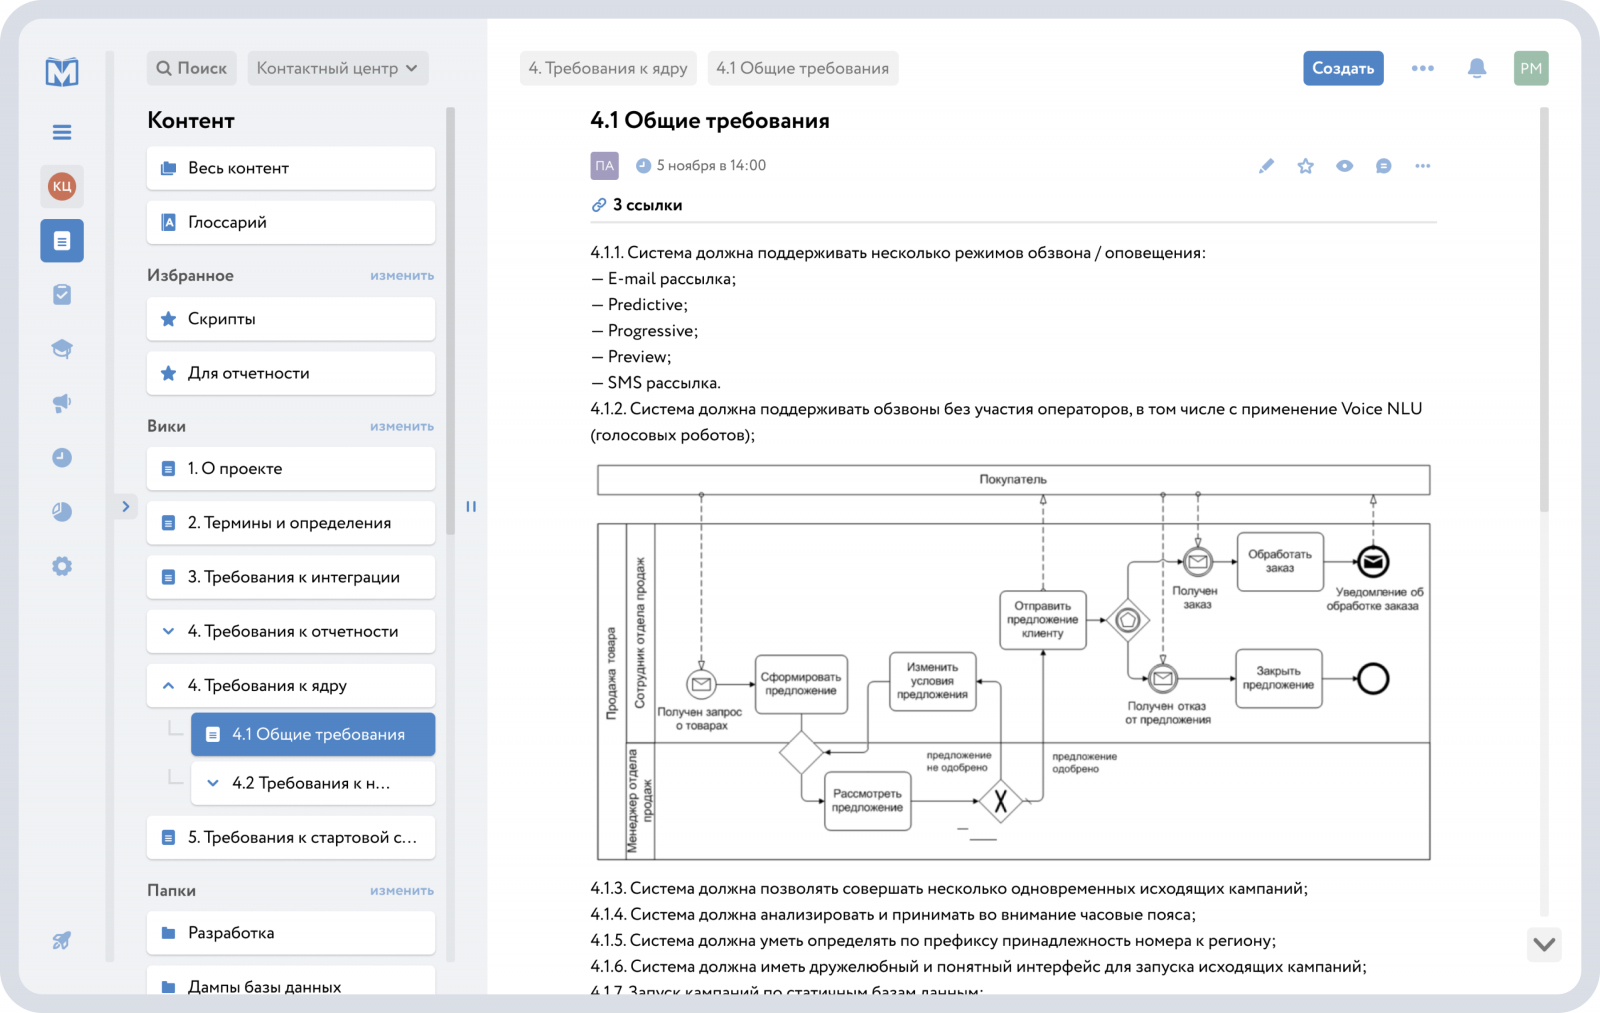Open the Контактный центр dropdown
1600x1013 pixels.
(x=338, y=68)
